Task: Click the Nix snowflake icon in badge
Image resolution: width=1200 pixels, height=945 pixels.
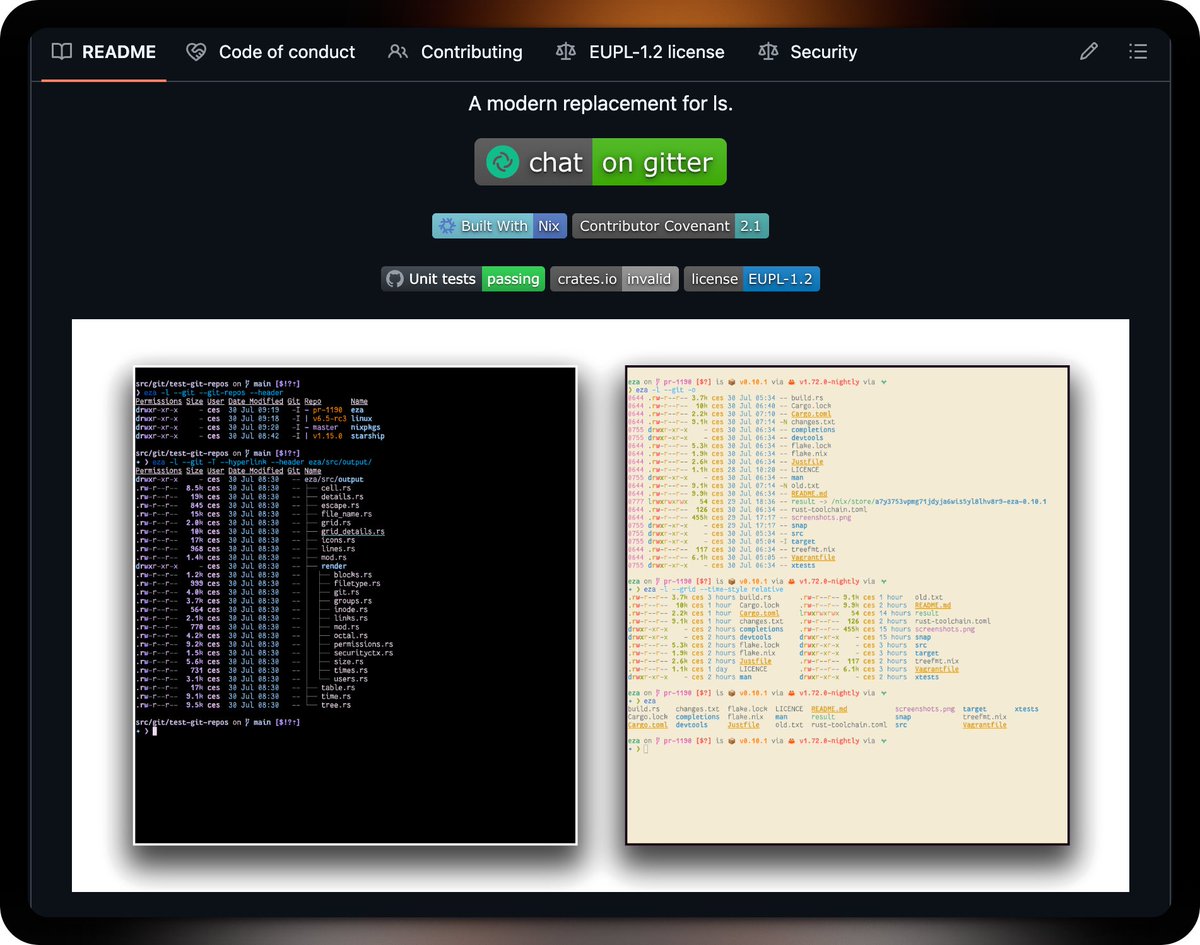Action: [x=447, y=226]
